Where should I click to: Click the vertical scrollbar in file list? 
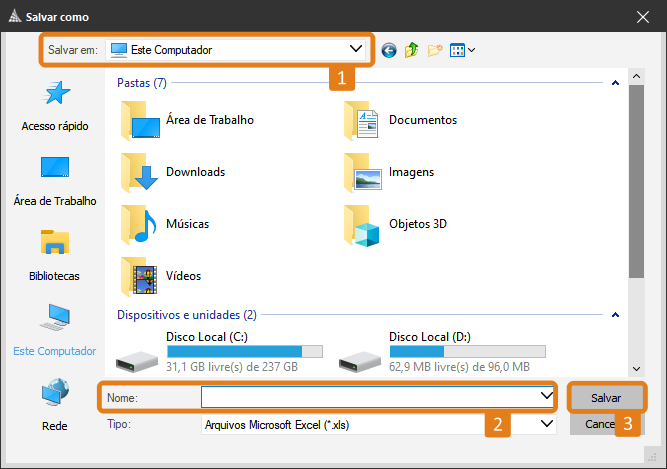(x=636, y=180)
